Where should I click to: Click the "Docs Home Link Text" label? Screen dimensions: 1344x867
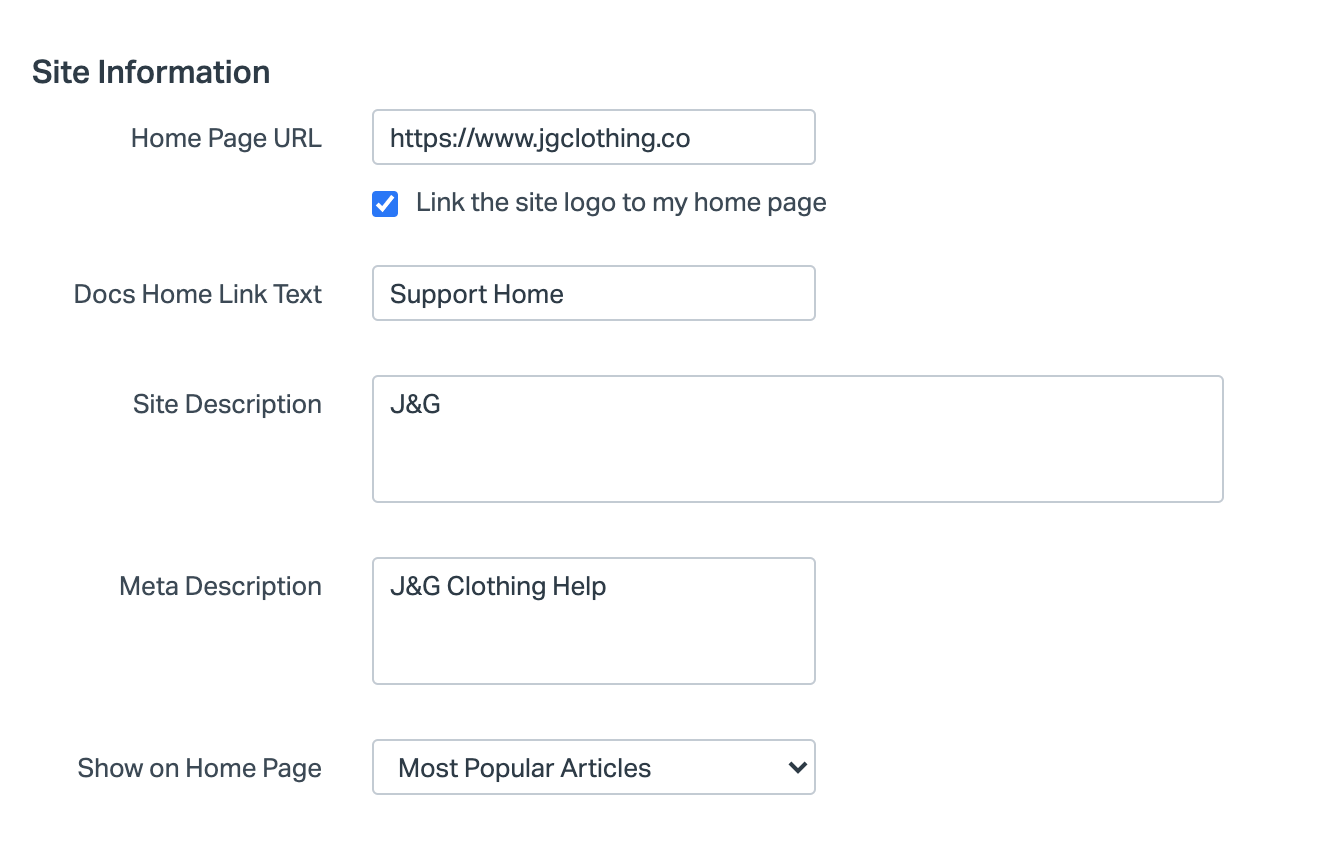[198, 294]
